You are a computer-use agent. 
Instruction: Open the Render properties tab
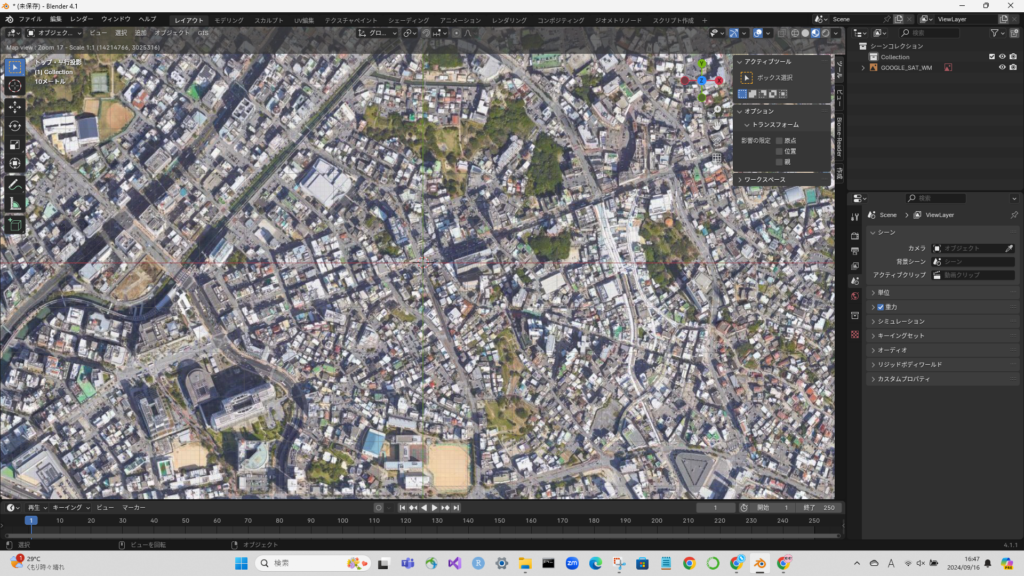pos(855,236)
